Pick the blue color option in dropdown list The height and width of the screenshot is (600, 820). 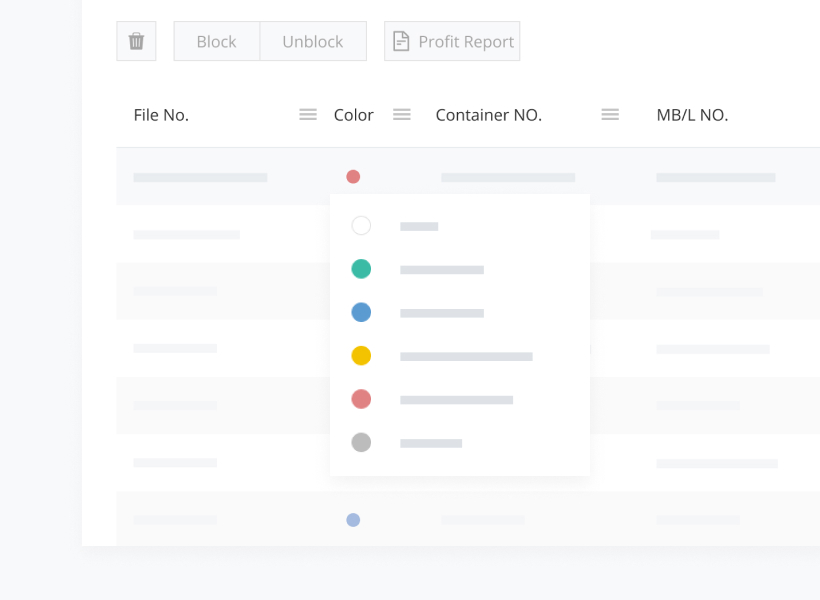tap(362, 313)
